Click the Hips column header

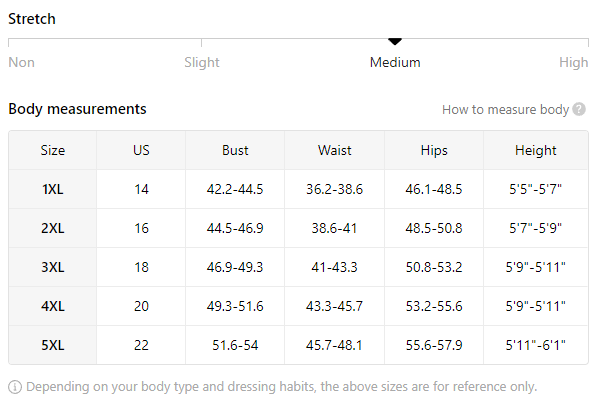click(x=434, y=150)
